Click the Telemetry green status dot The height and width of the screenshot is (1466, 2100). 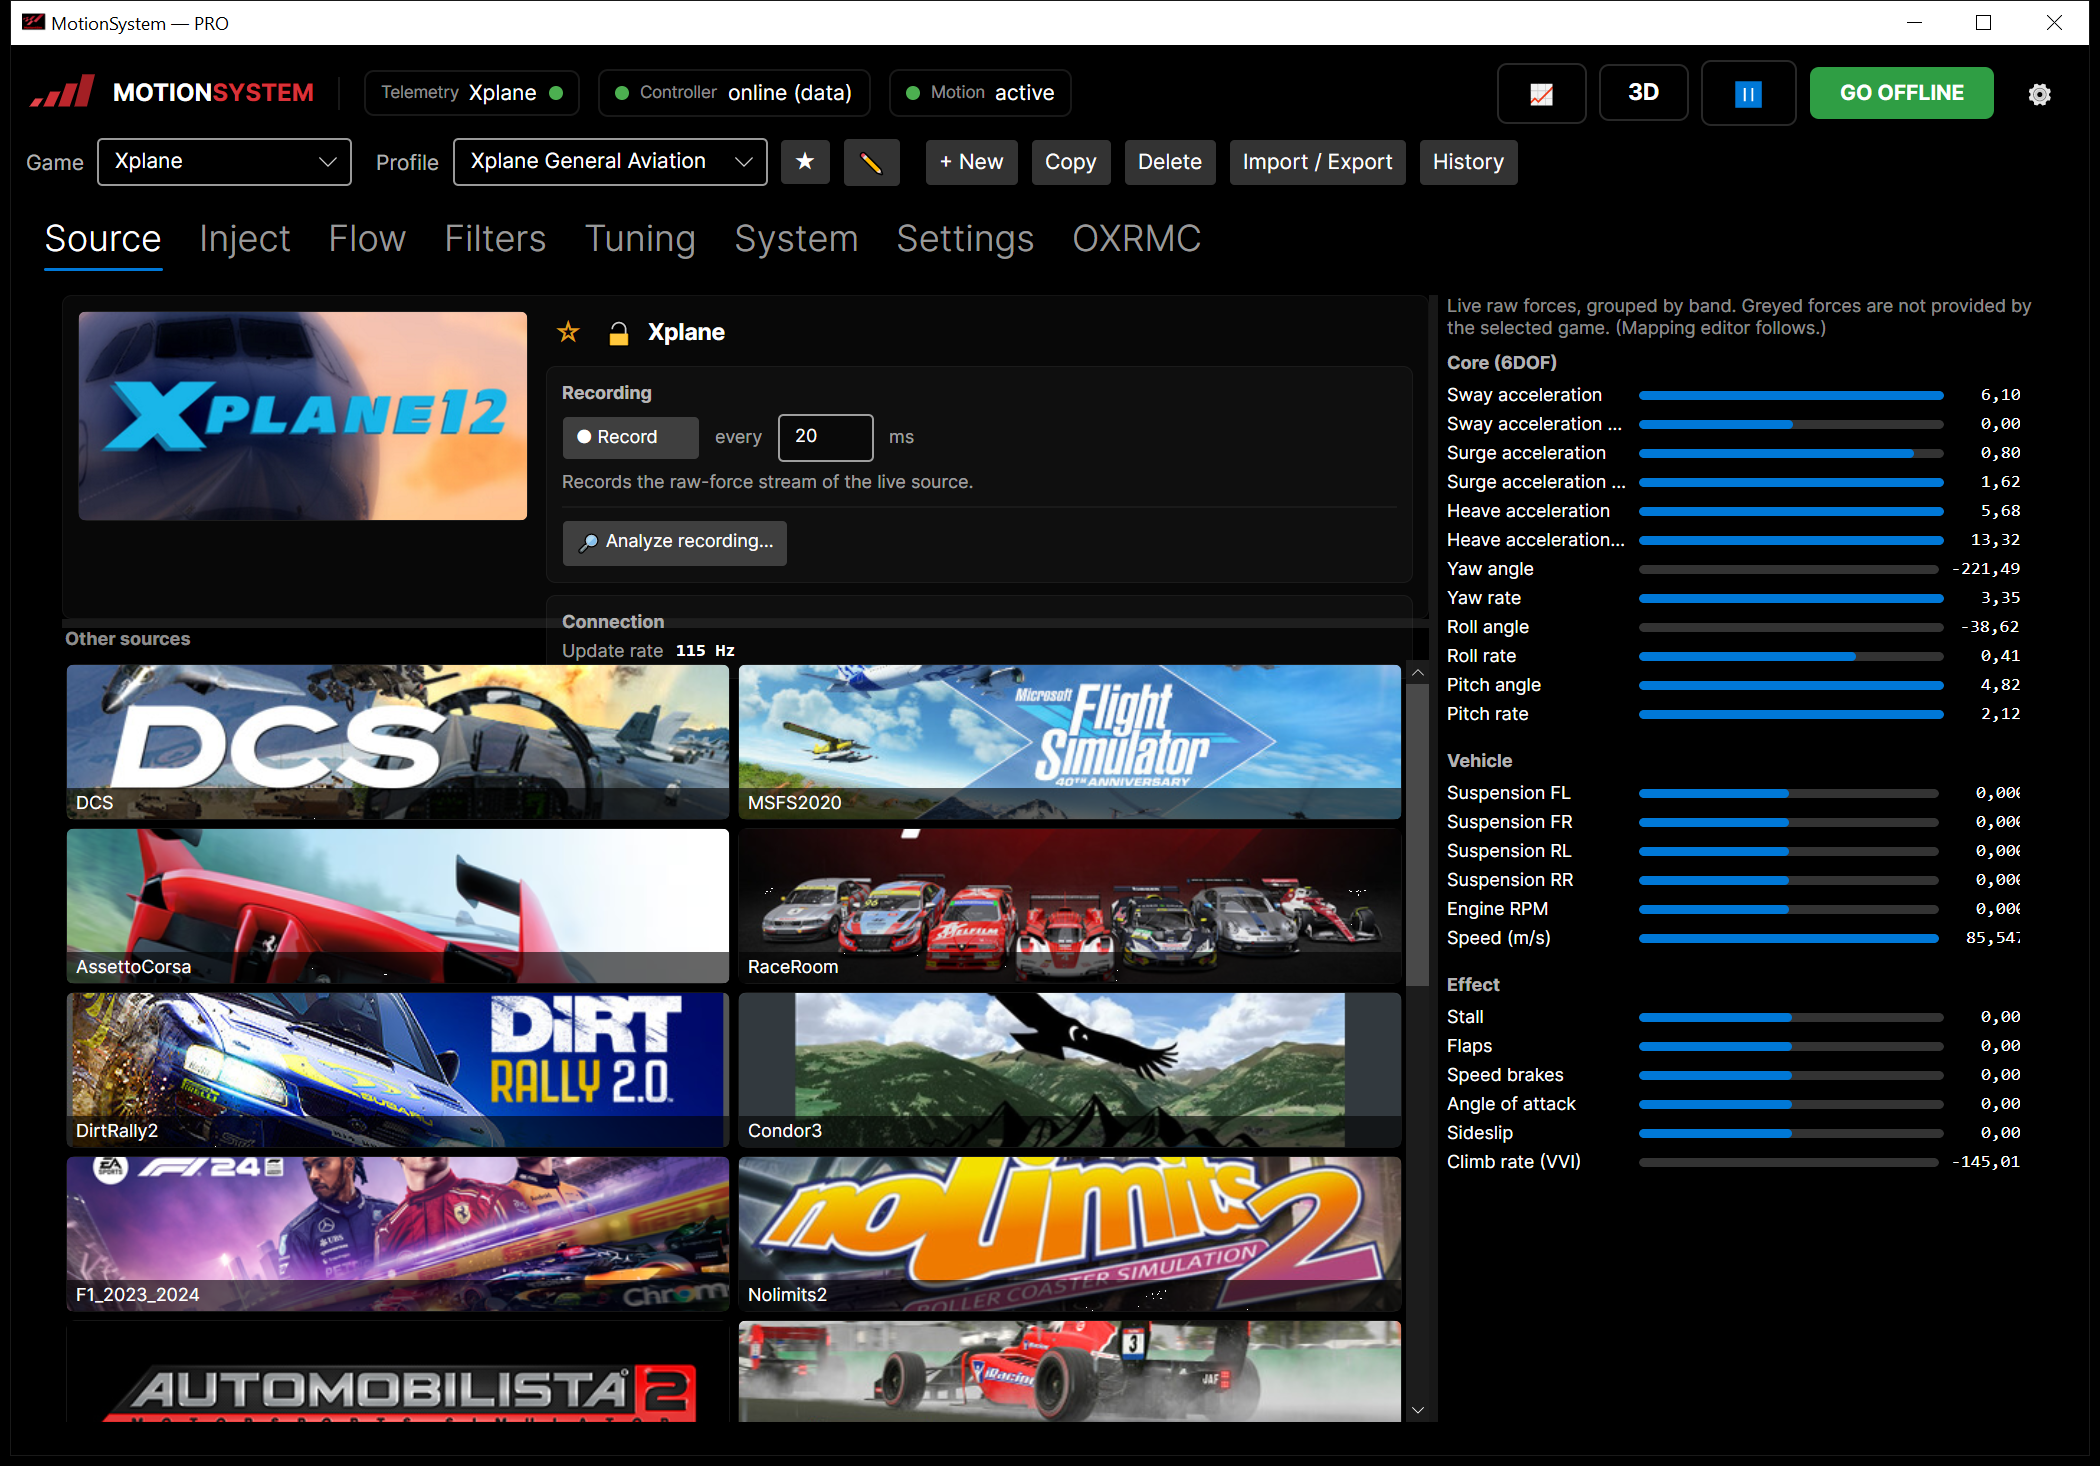[x=557, y=93]
